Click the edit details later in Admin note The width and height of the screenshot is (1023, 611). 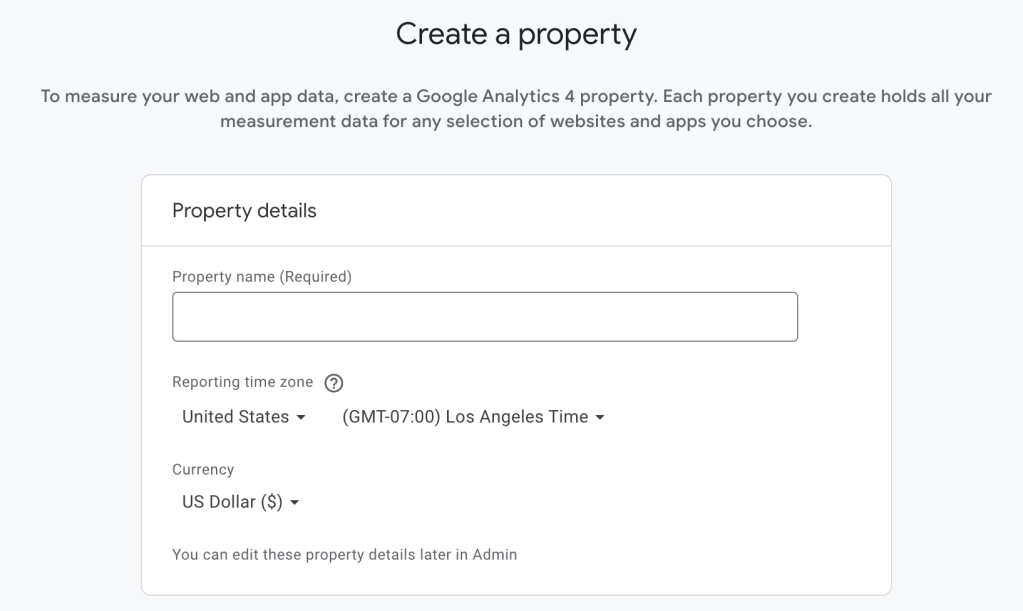click(345, 553)
